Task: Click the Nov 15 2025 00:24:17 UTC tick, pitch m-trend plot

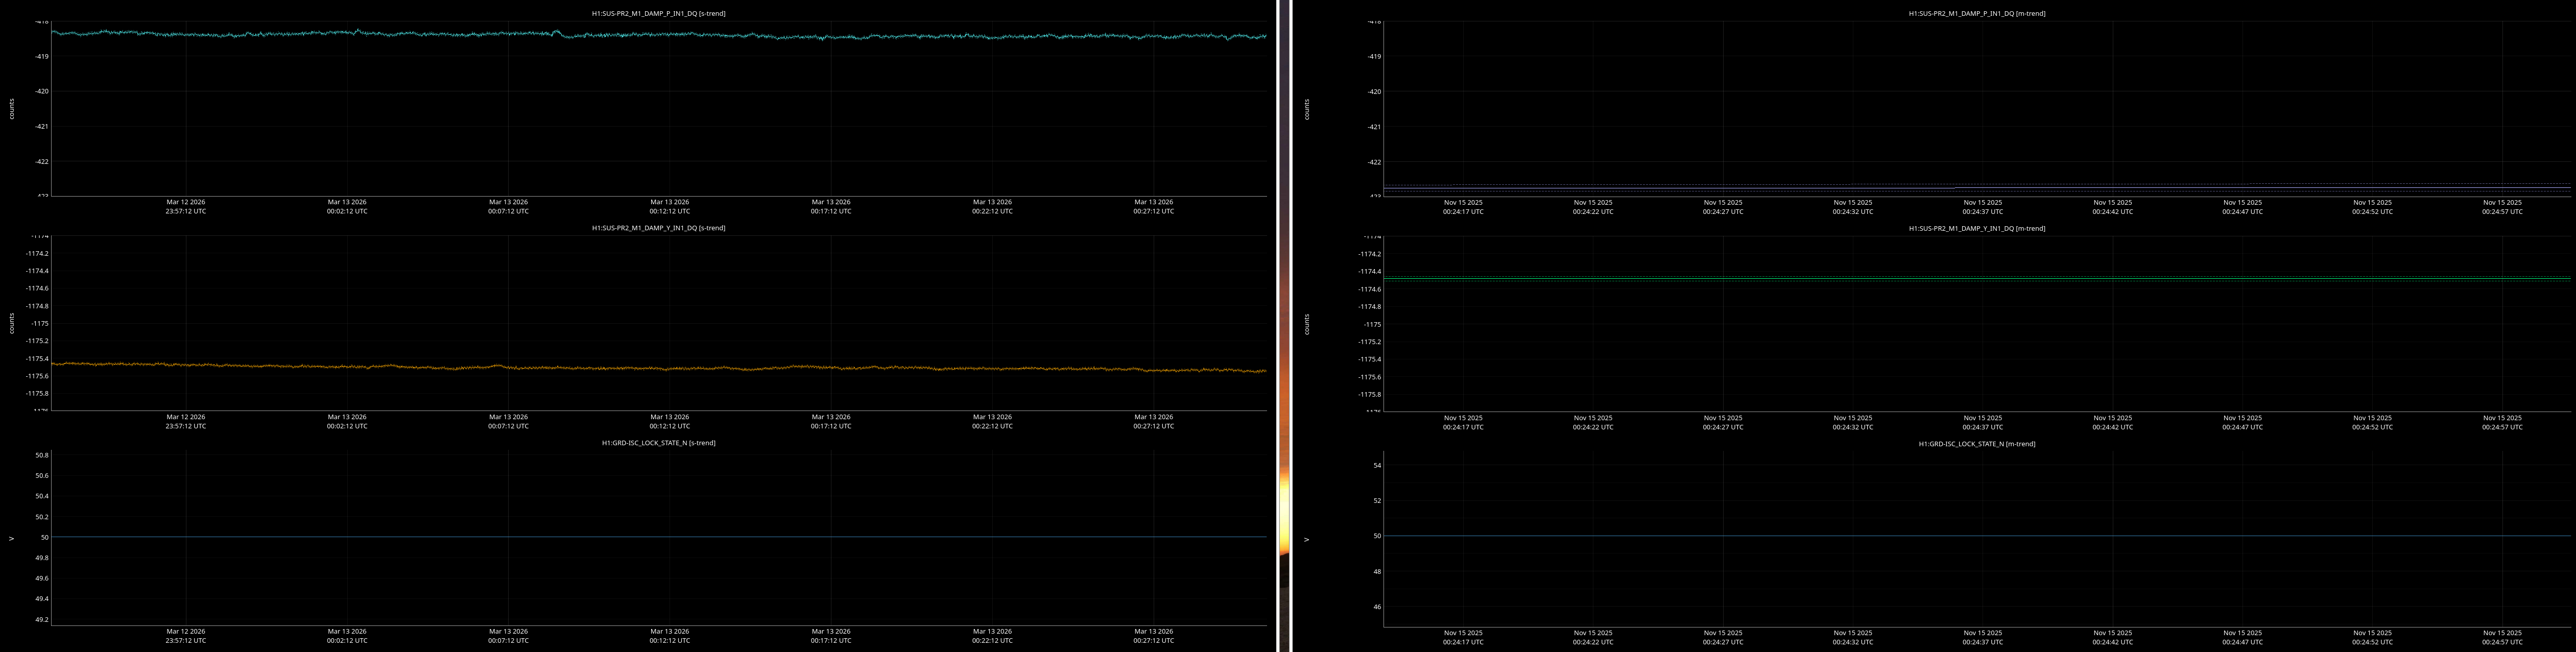Action: [1463, 206]
